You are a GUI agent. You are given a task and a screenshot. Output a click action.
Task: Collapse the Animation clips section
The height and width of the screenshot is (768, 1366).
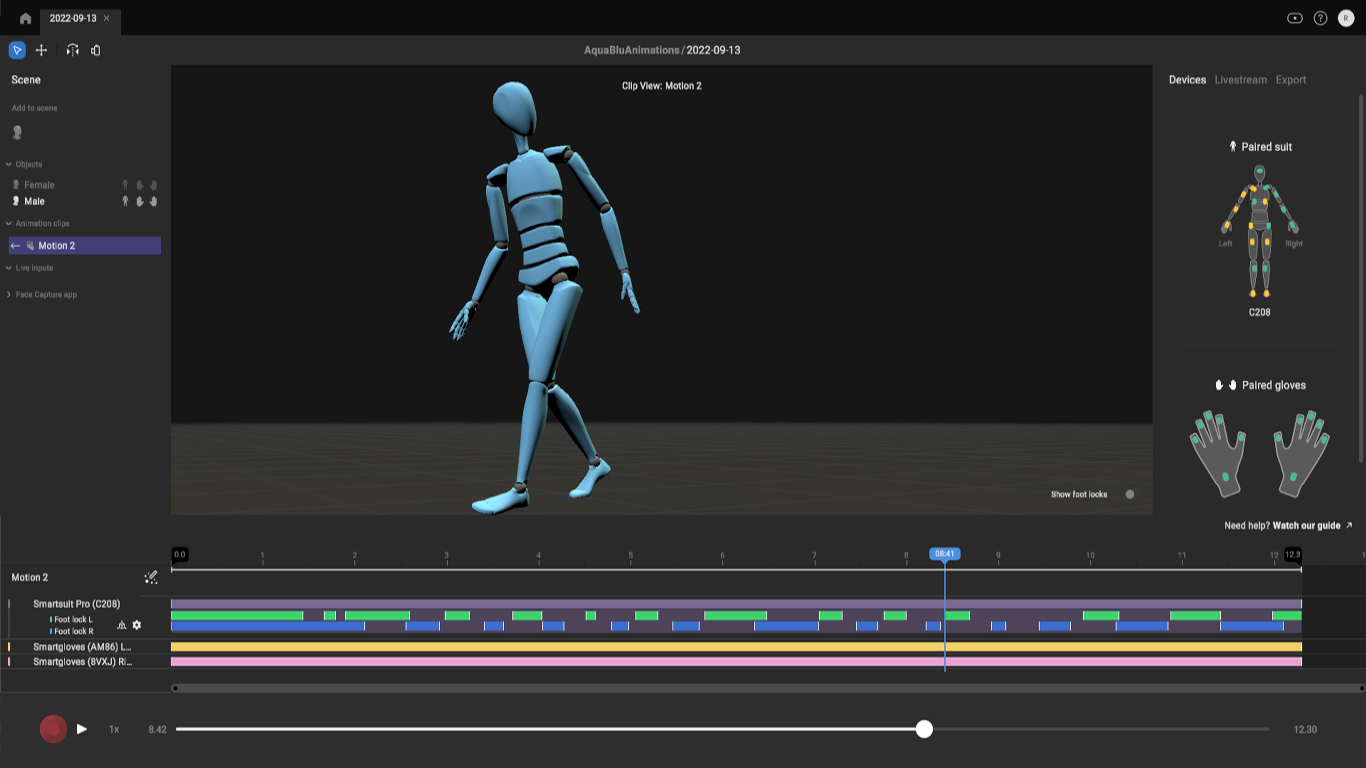pos(9,223)
